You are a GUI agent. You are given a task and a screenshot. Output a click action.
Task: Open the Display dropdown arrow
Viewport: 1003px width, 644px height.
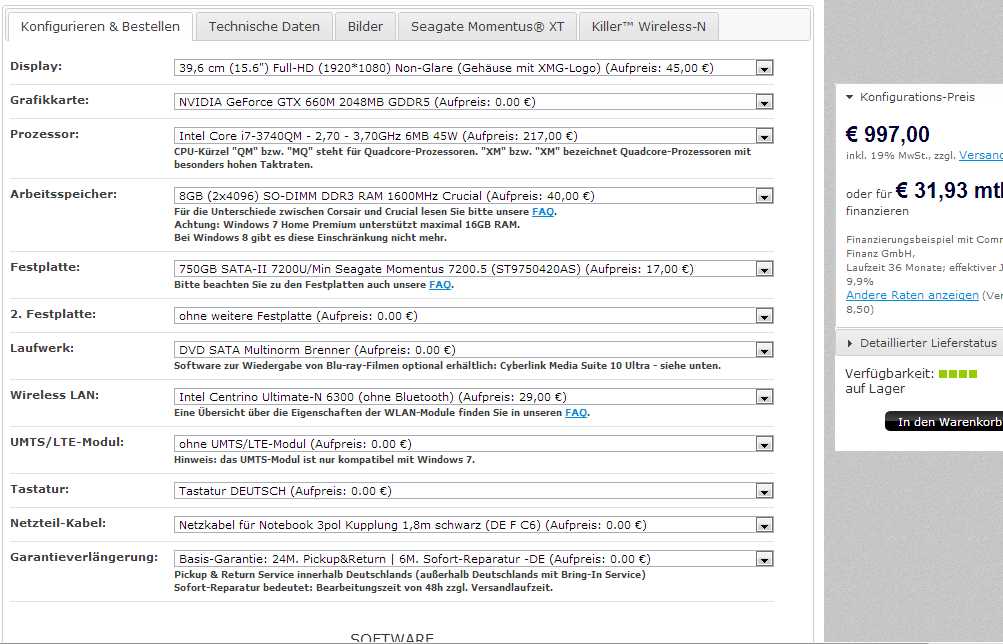pos(764,68)
